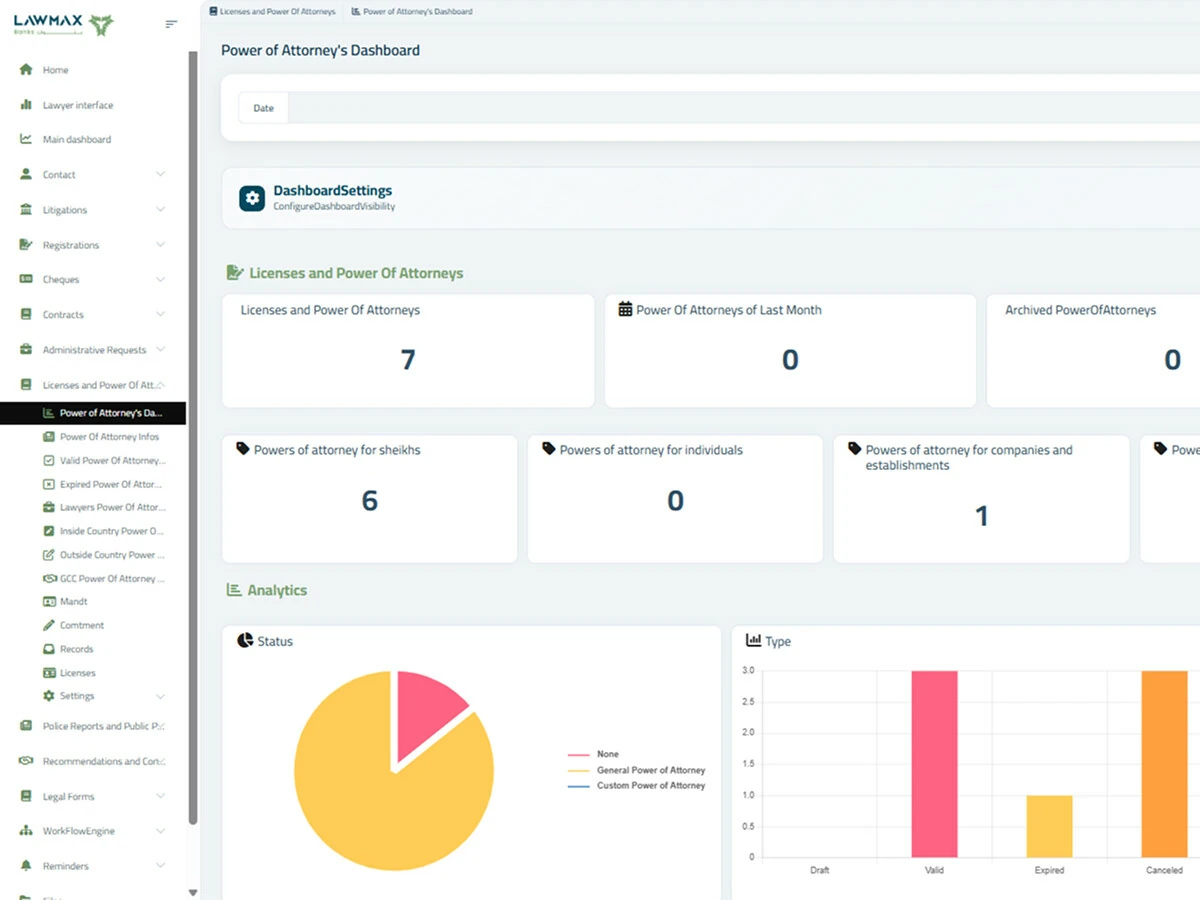The height and width of the screenshot is (900, 1200).
Task: Open the Powers of attorney for sheikhs card
Action: tap(370, 499)
